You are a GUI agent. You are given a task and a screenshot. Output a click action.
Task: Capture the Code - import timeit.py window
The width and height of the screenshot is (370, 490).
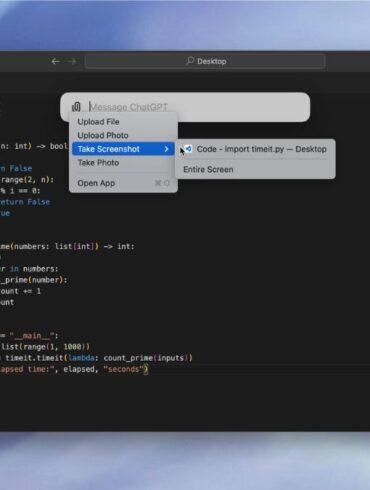click(255, 149)
